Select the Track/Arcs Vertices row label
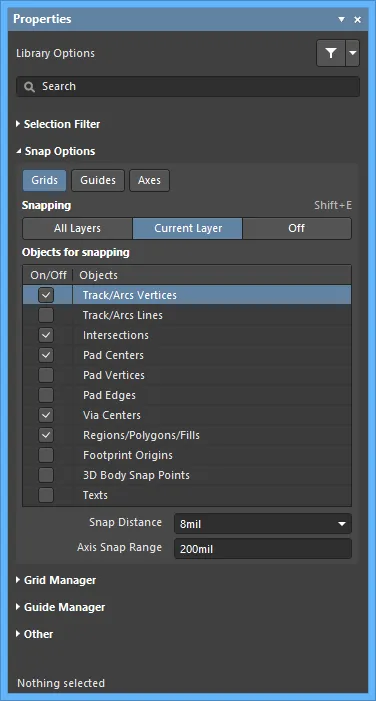This screenshot has width=376, height=701. 130,295
